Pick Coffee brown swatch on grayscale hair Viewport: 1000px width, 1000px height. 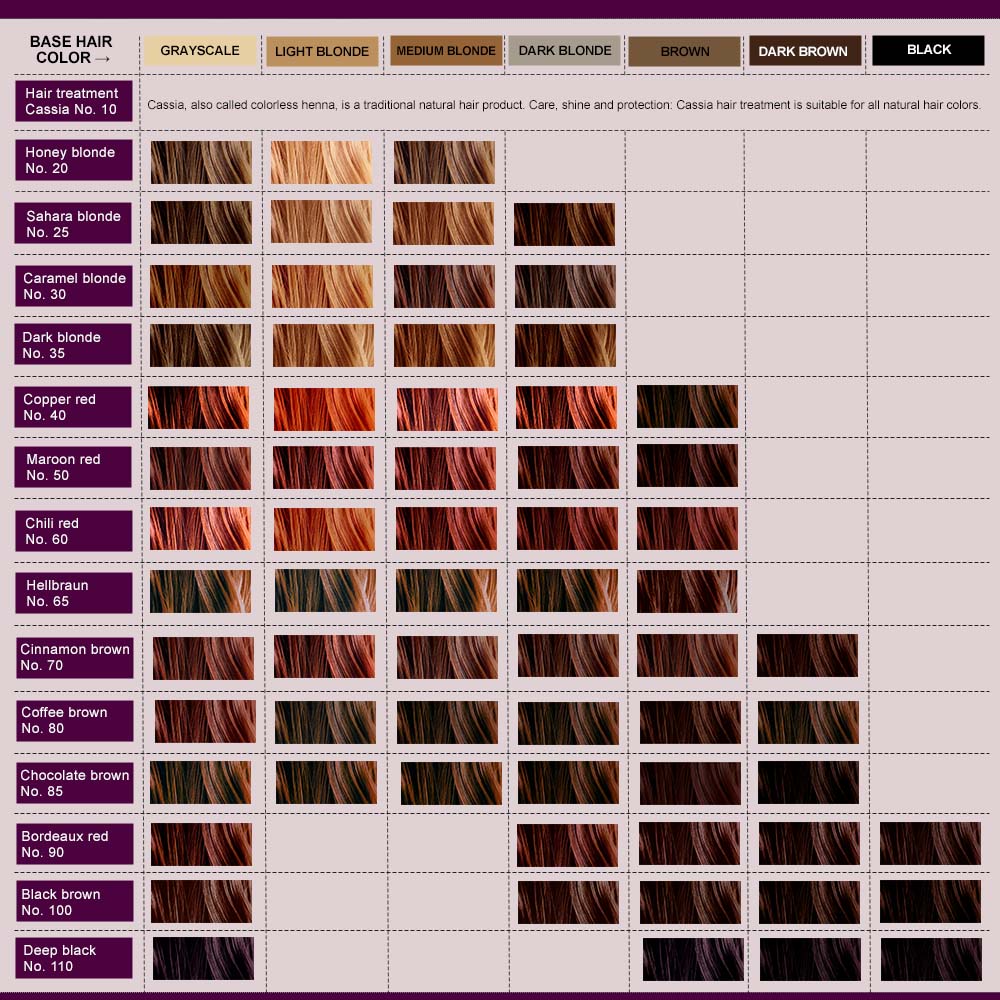(x=205, y=722)
